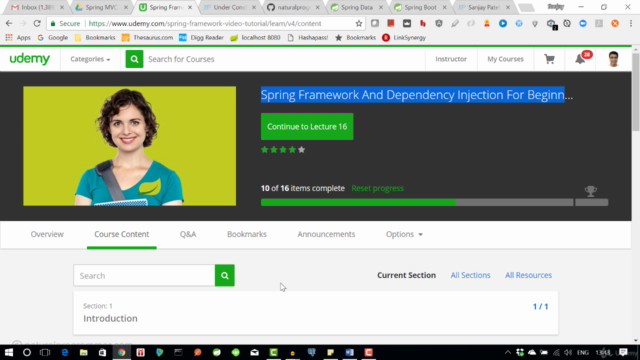The width and height of the screenshot is (640, 360).
Task: Open Windows Store from the taskbar
Action: [102, 352]
